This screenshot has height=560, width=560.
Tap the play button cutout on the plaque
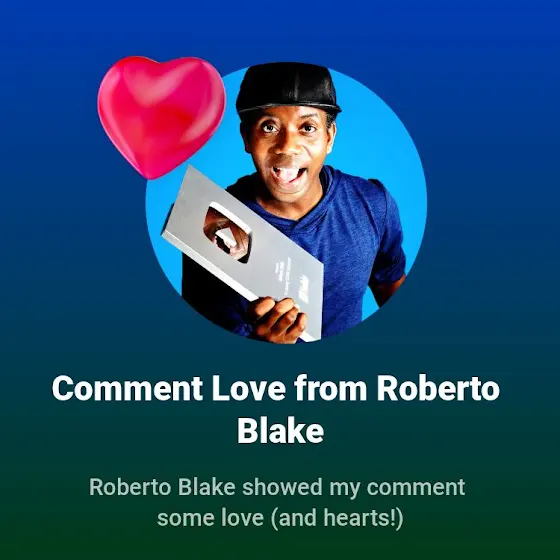228,232
